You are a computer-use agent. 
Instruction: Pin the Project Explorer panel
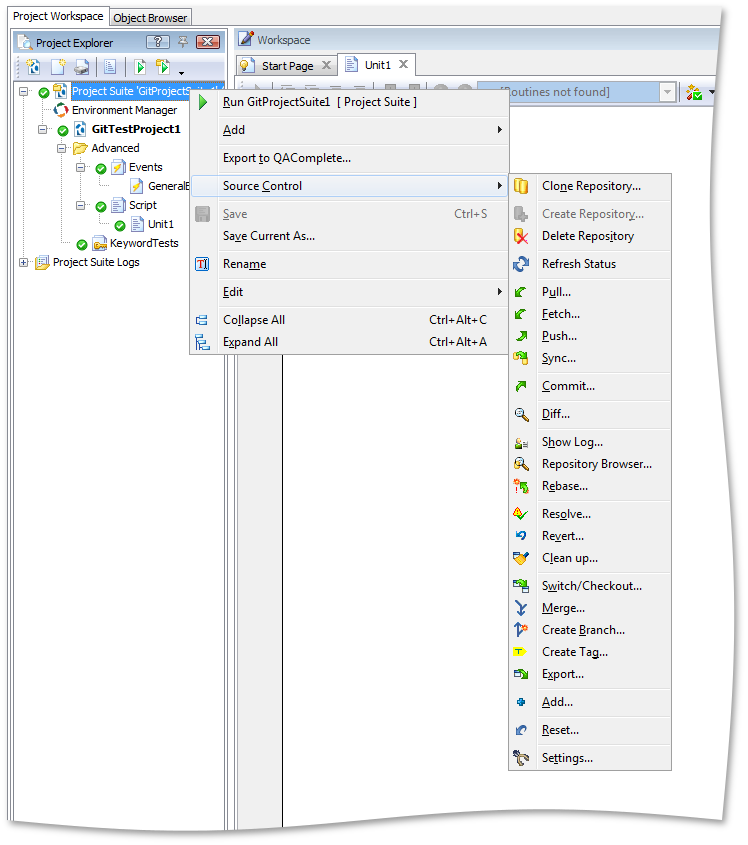[183, 42]
